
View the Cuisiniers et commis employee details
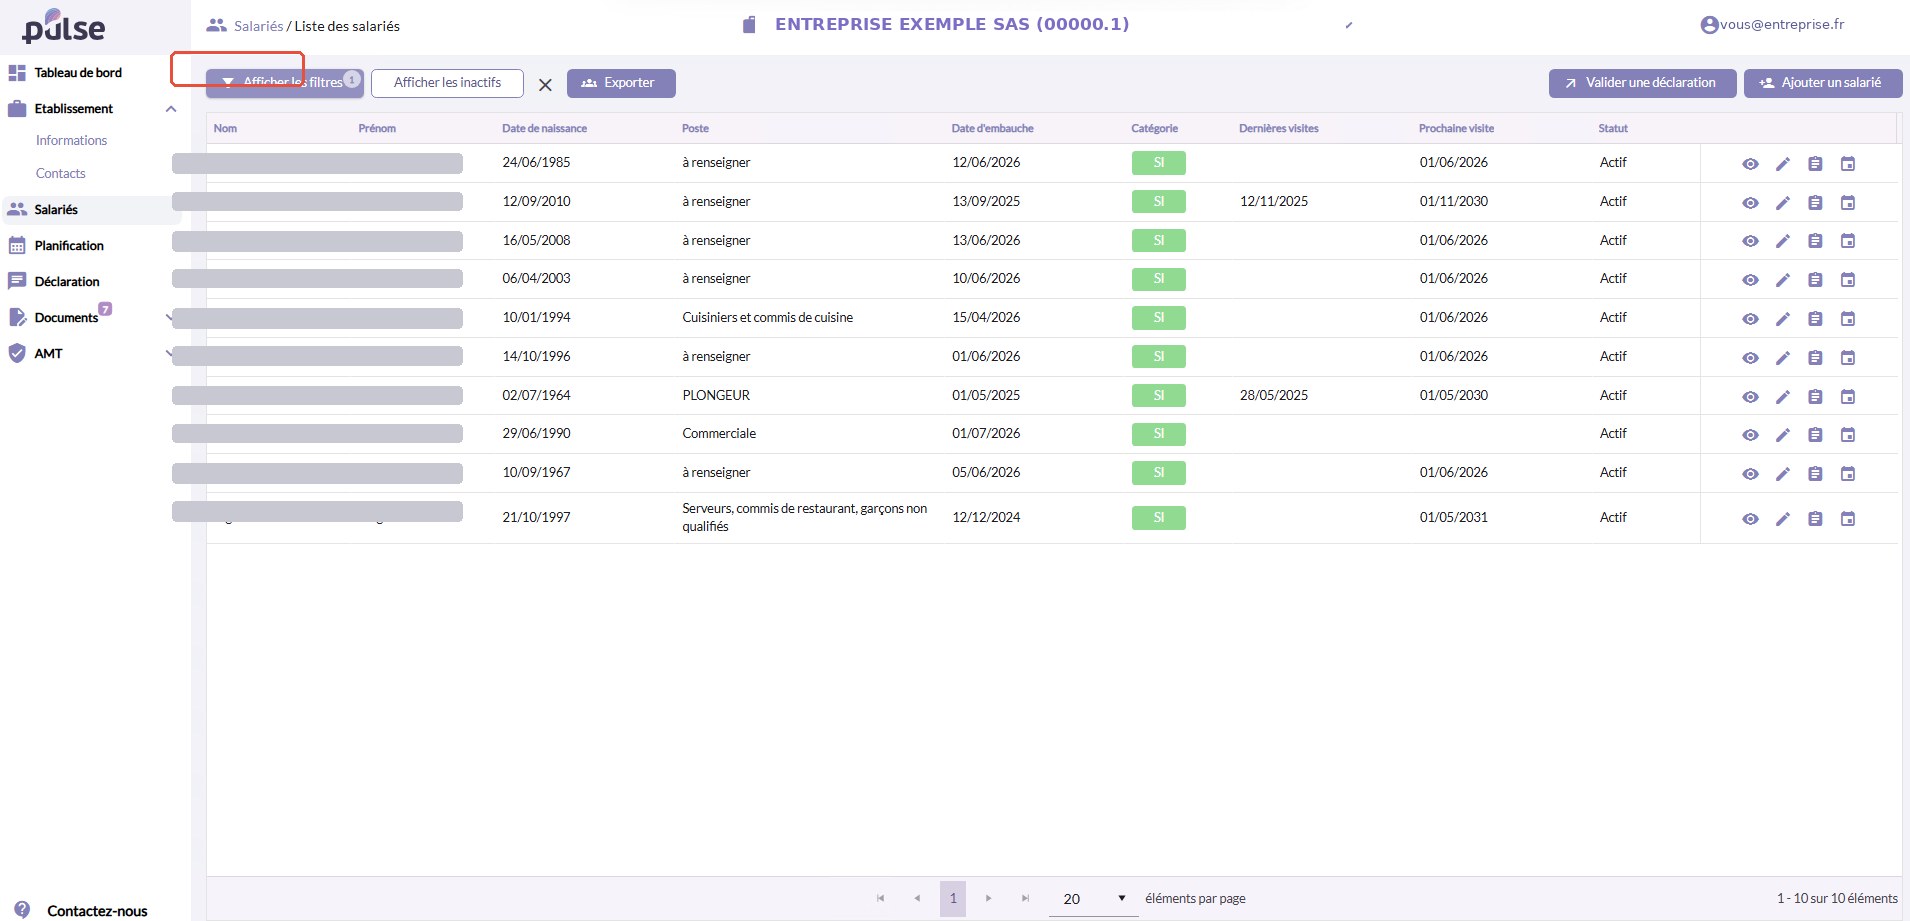tap(1750, 319)
